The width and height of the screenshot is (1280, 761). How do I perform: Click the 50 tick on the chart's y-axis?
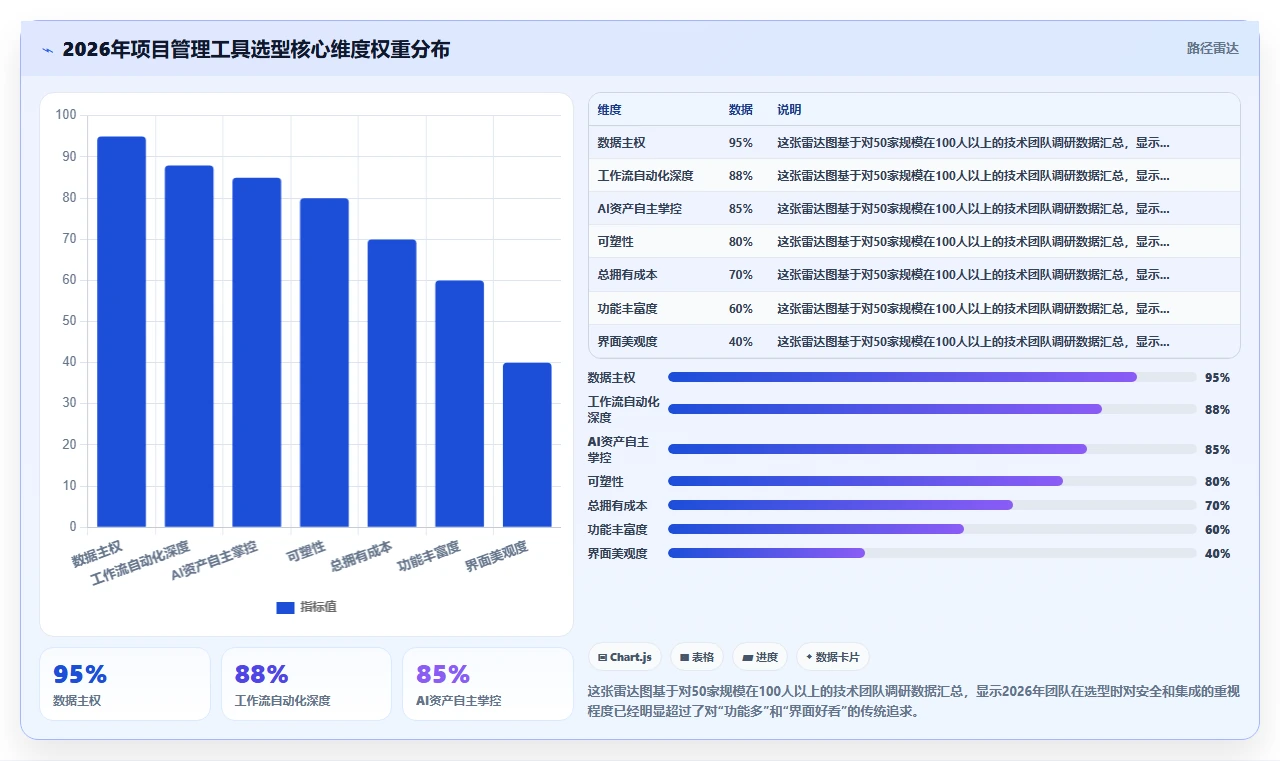pos(69,321)
